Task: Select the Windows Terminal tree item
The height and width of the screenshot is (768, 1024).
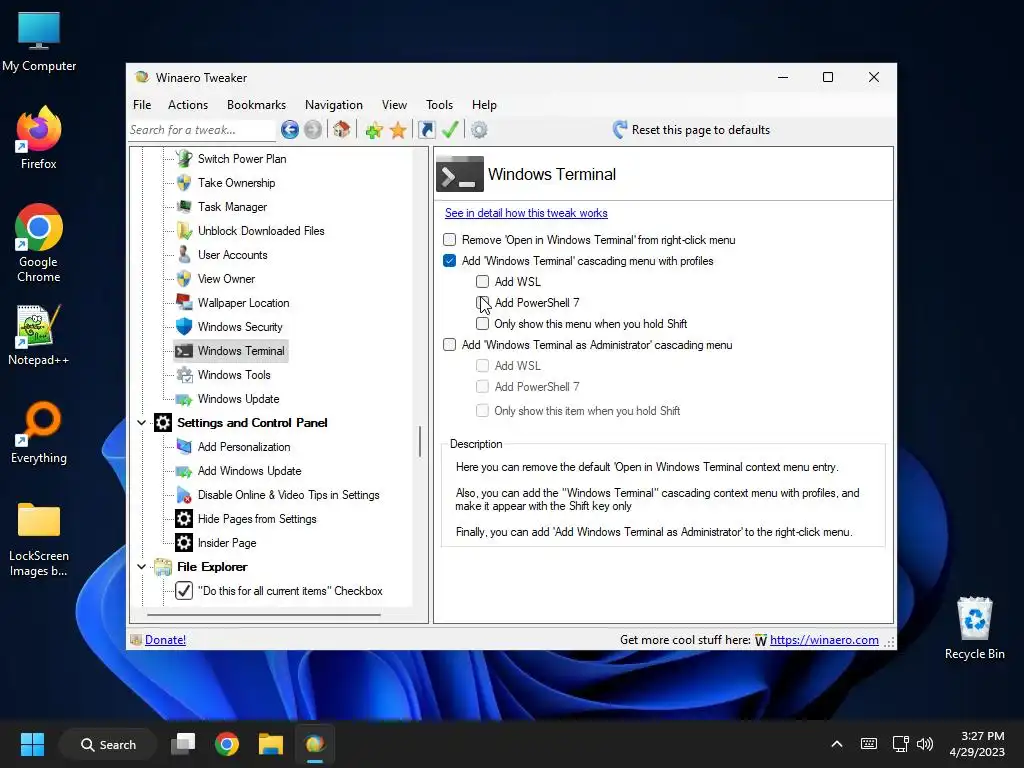Action: (231, 351)
